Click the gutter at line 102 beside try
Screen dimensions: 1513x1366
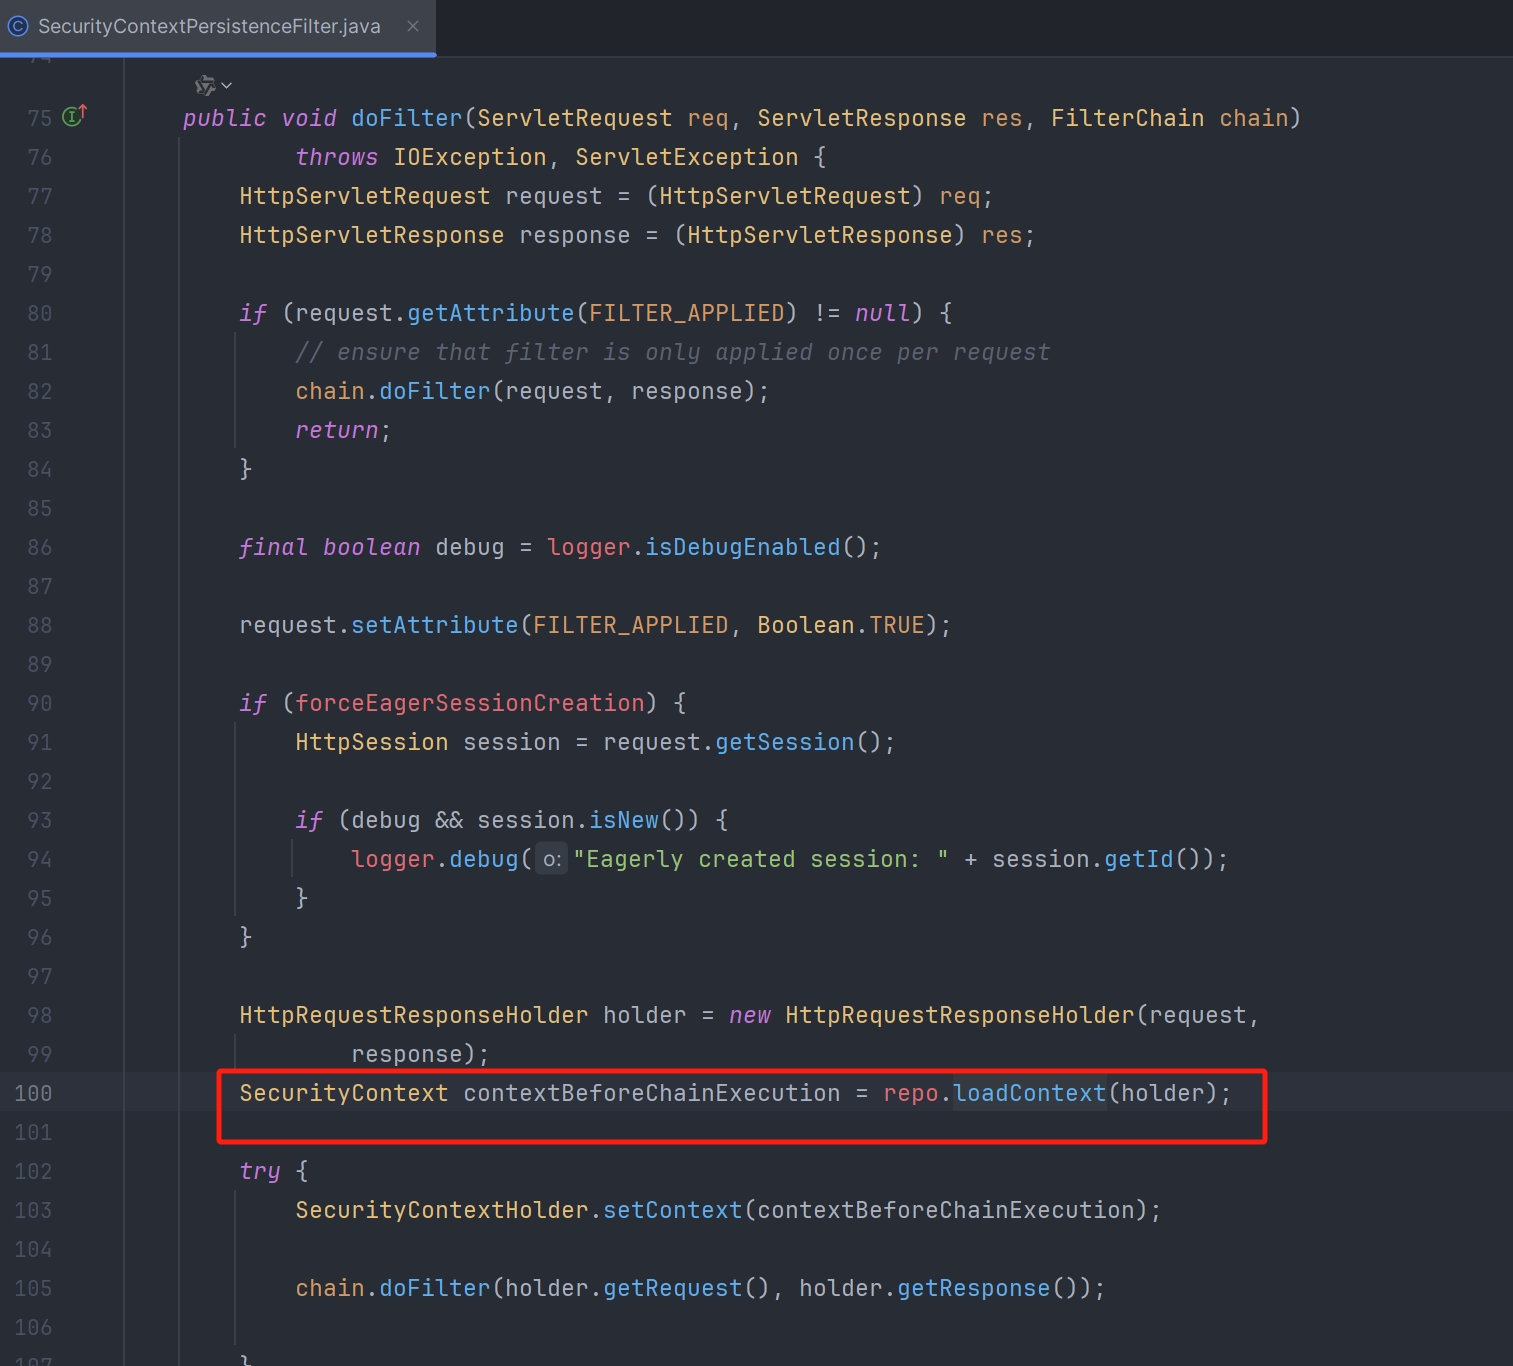pos(33,1171)
